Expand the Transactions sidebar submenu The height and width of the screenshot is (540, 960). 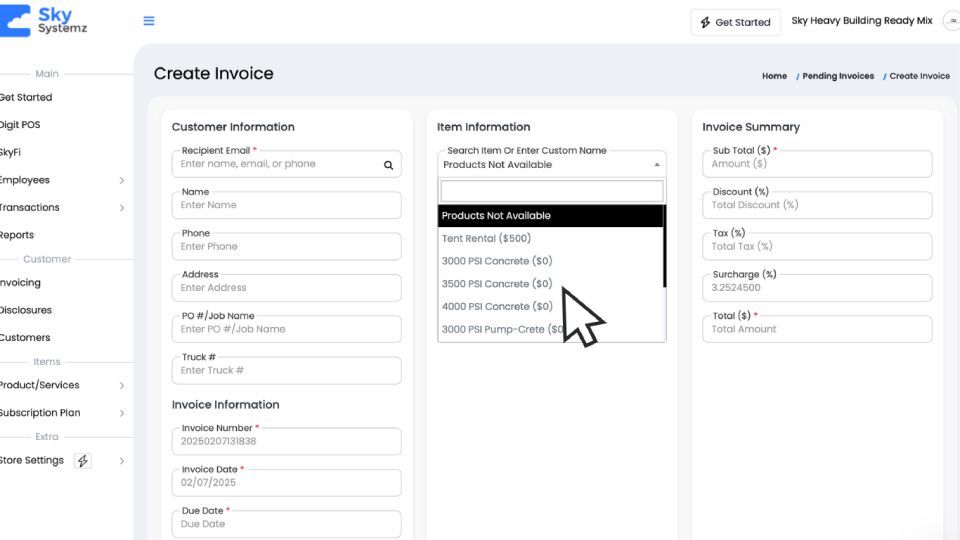pos(122,208)
